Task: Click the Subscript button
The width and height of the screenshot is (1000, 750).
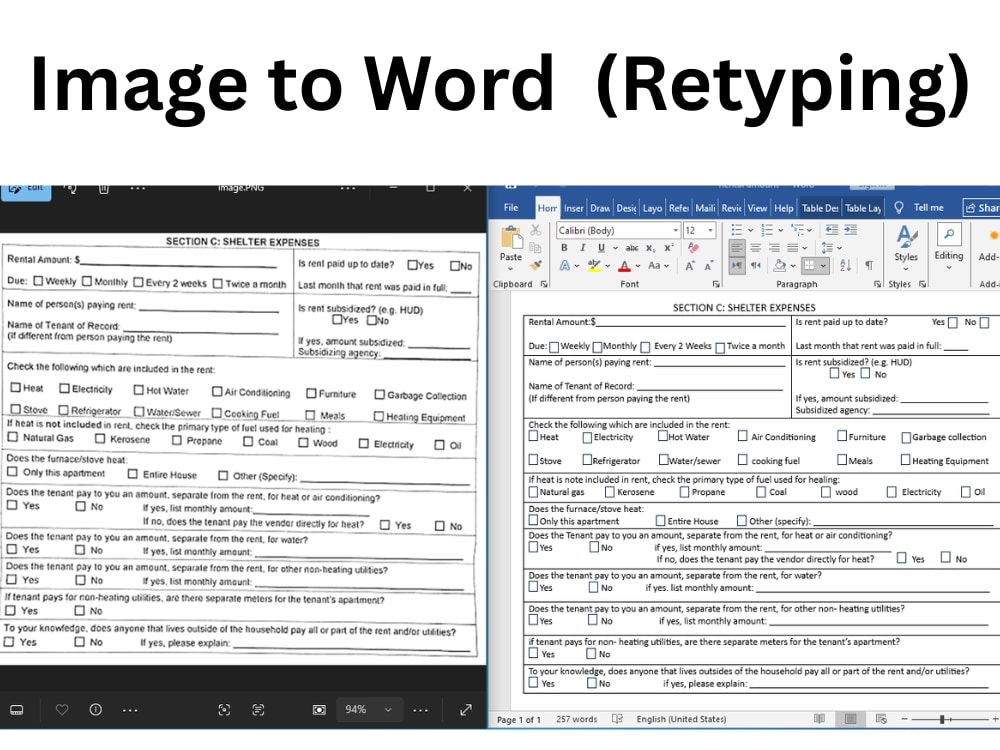Action: pyautogui.click(x=650, y=248)
